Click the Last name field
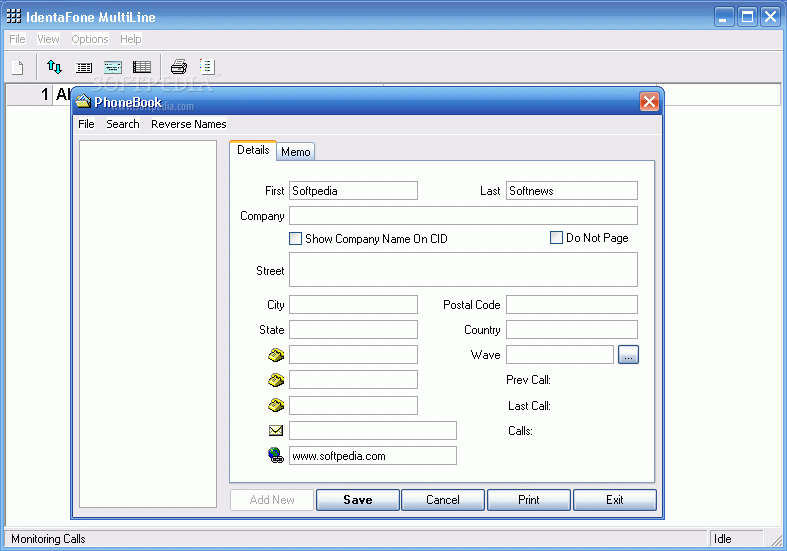This screenshot has width=787, height=551. coord(572,191)
